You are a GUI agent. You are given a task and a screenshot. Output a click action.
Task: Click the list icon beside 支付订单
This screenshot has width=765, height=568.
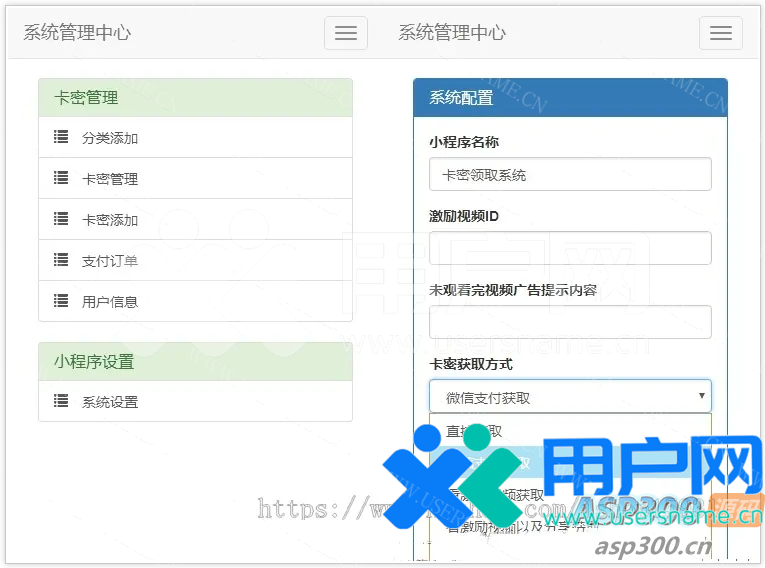61,260
